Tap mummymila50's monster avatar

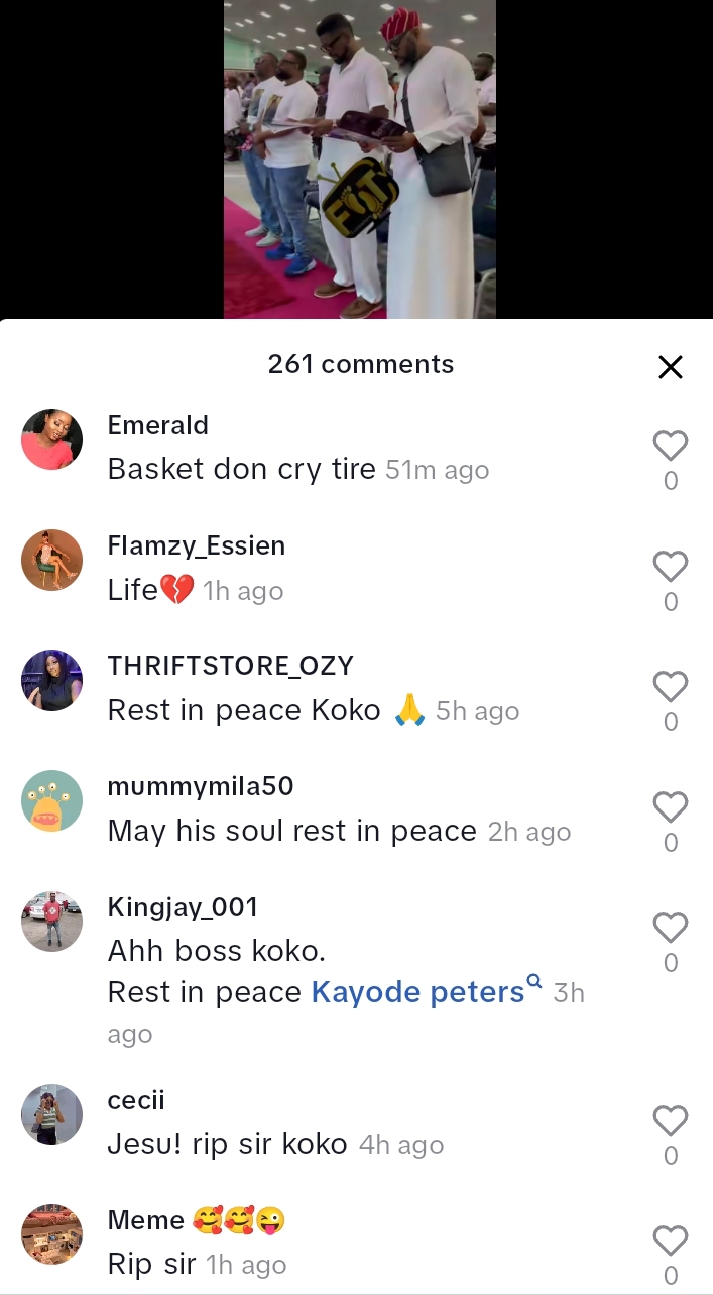point(52,801)
